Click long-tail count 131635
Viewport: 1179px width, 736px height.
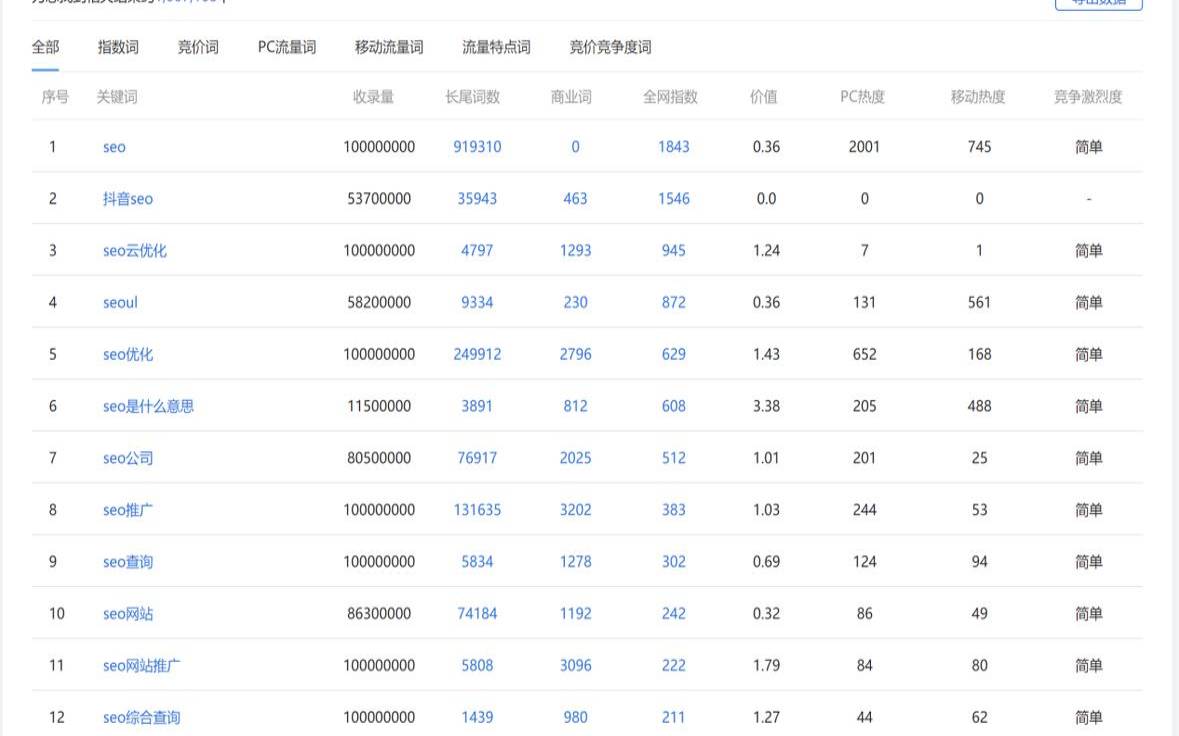tap(477, 510)
